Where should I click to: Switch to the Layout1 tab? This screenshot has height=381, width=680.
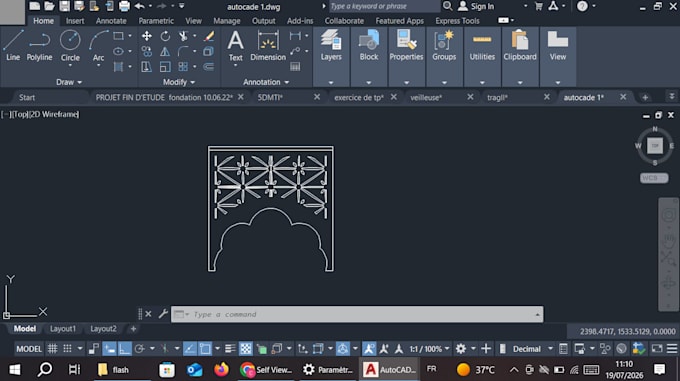point(62,329)
